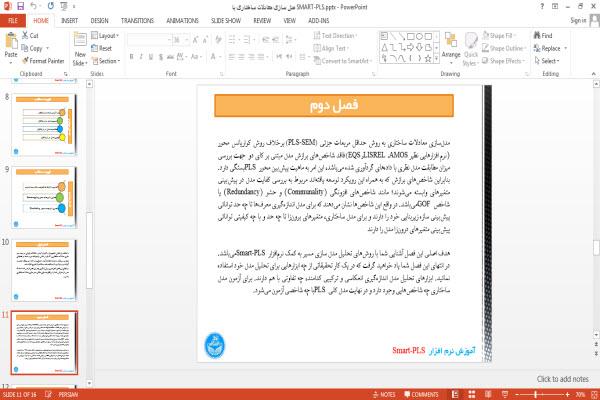Open the DESIGN tab

(99, 20)
